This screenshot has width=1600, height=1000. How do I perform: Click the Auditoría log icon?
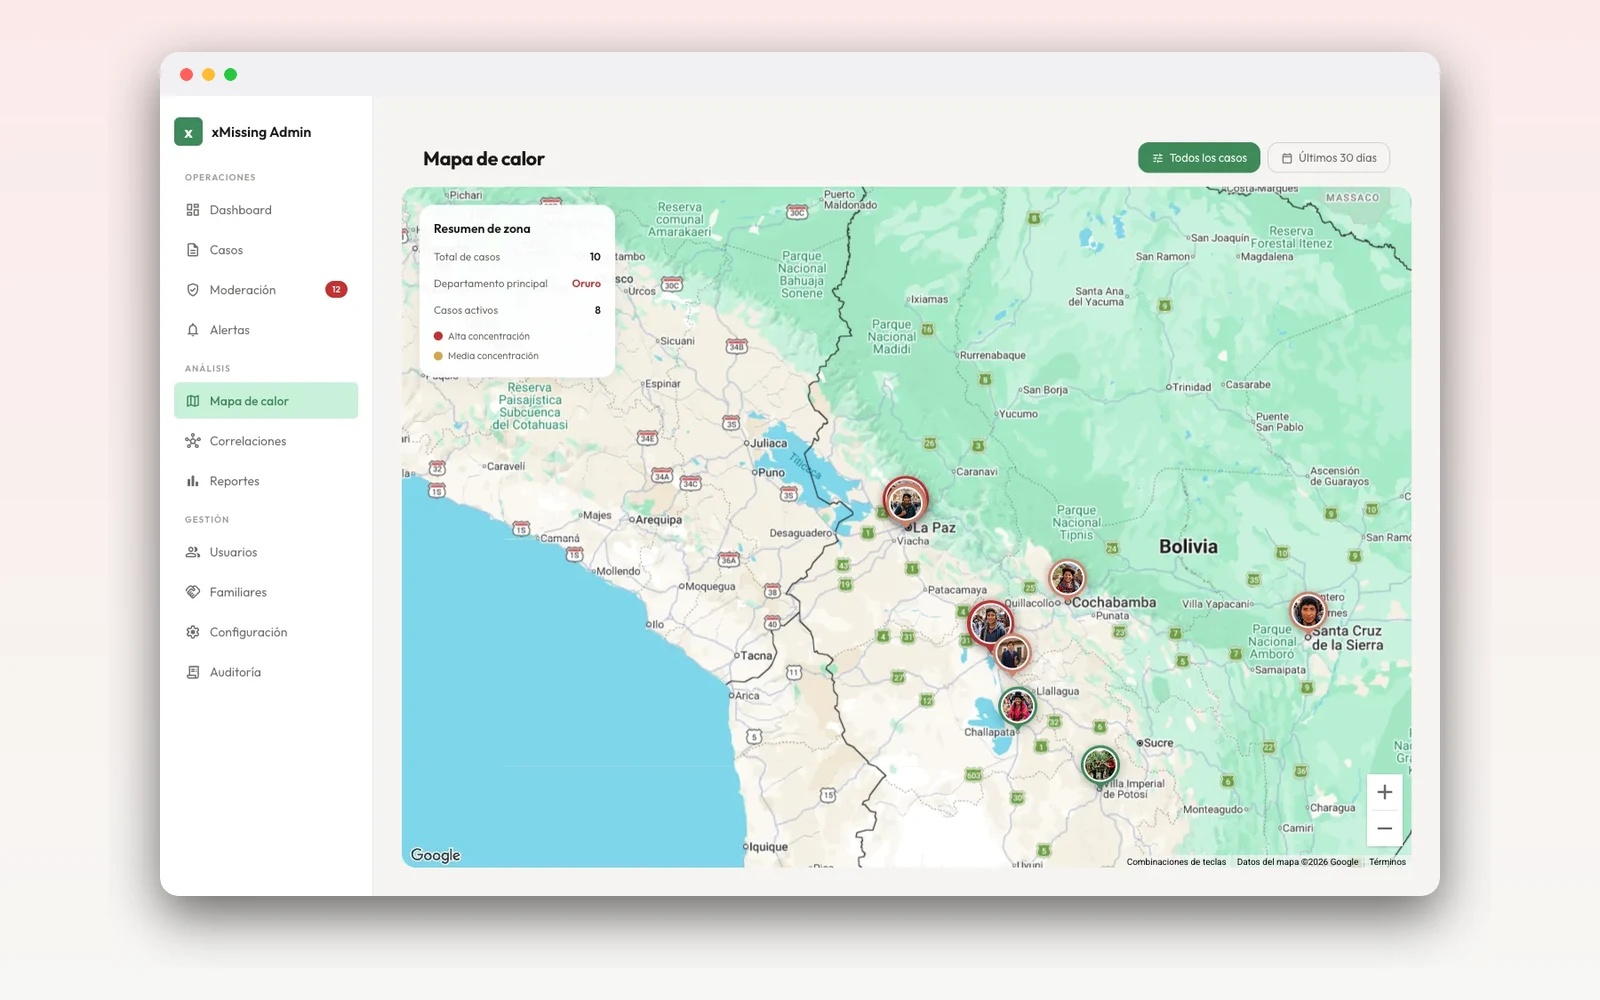pos(193,672)
